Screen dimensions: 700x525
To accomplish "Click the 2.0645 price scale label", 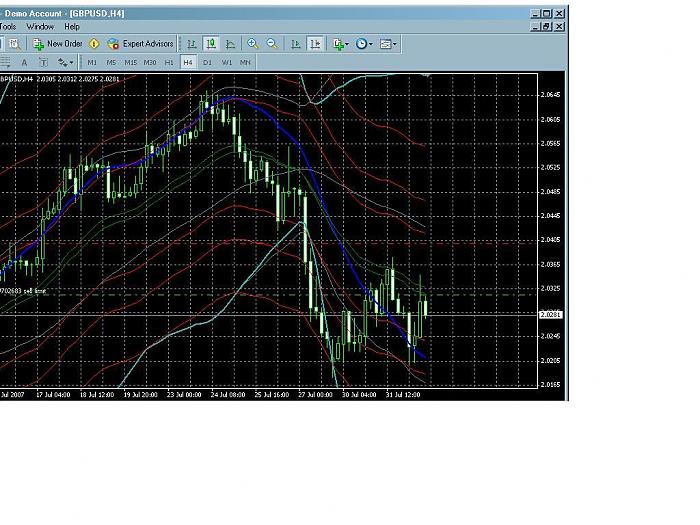I will 550,95.
